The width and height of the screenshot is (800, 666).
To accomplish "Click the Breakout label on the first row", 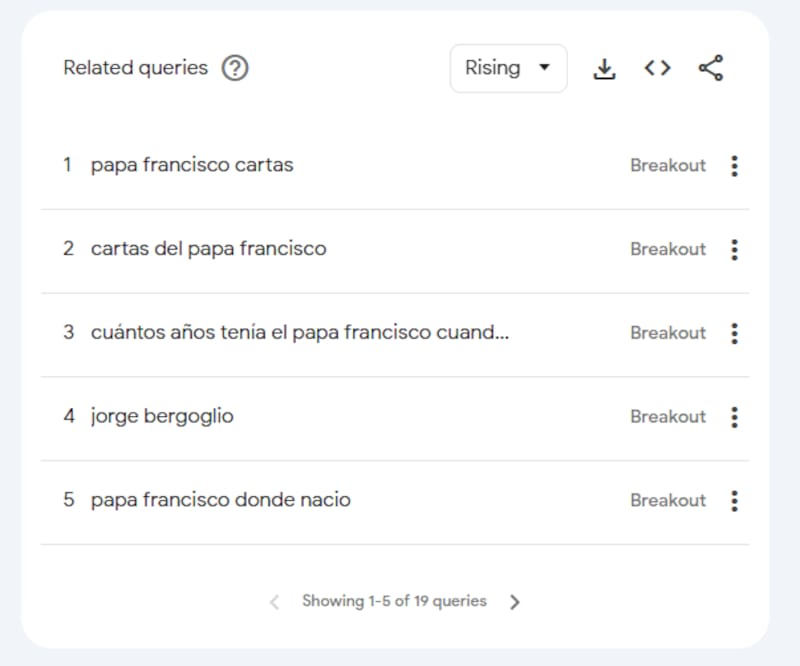I will (668, 166).
